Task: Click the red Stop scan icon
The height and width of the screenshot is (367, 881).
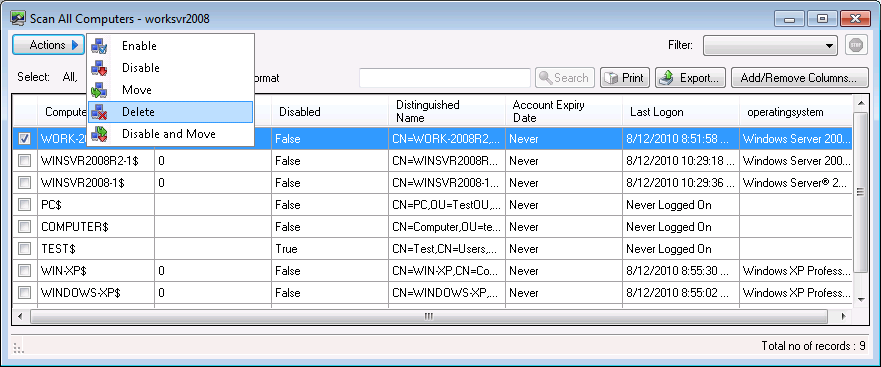Action: (x=856, y=46)
